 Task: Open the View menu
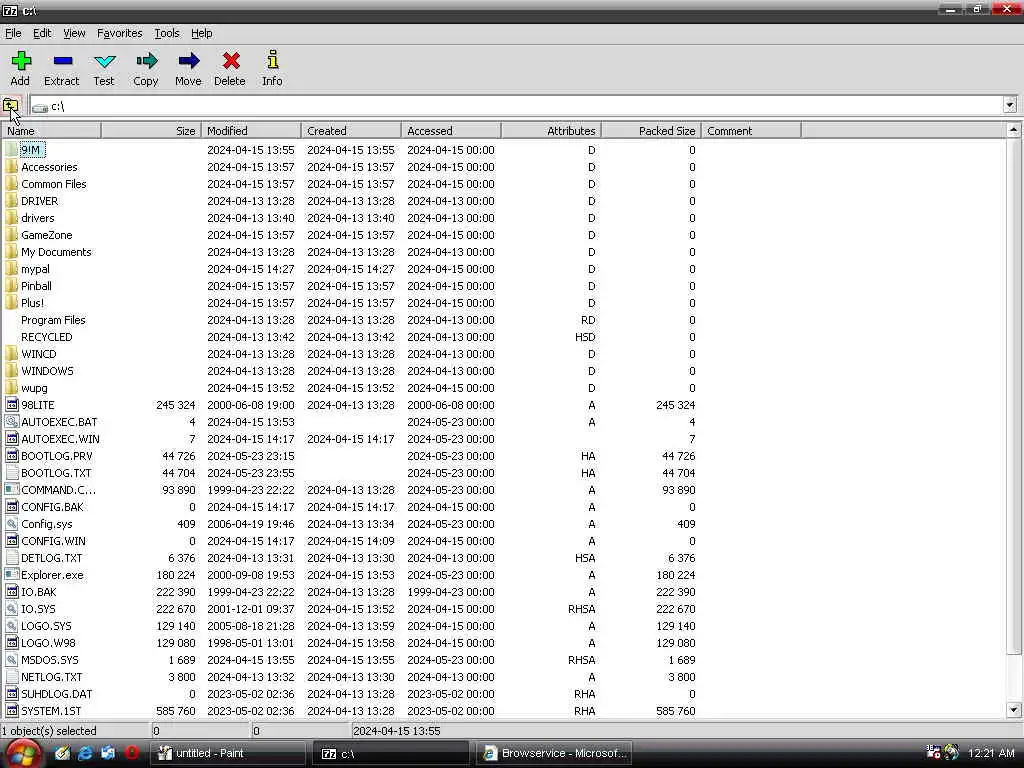point(74,33)
